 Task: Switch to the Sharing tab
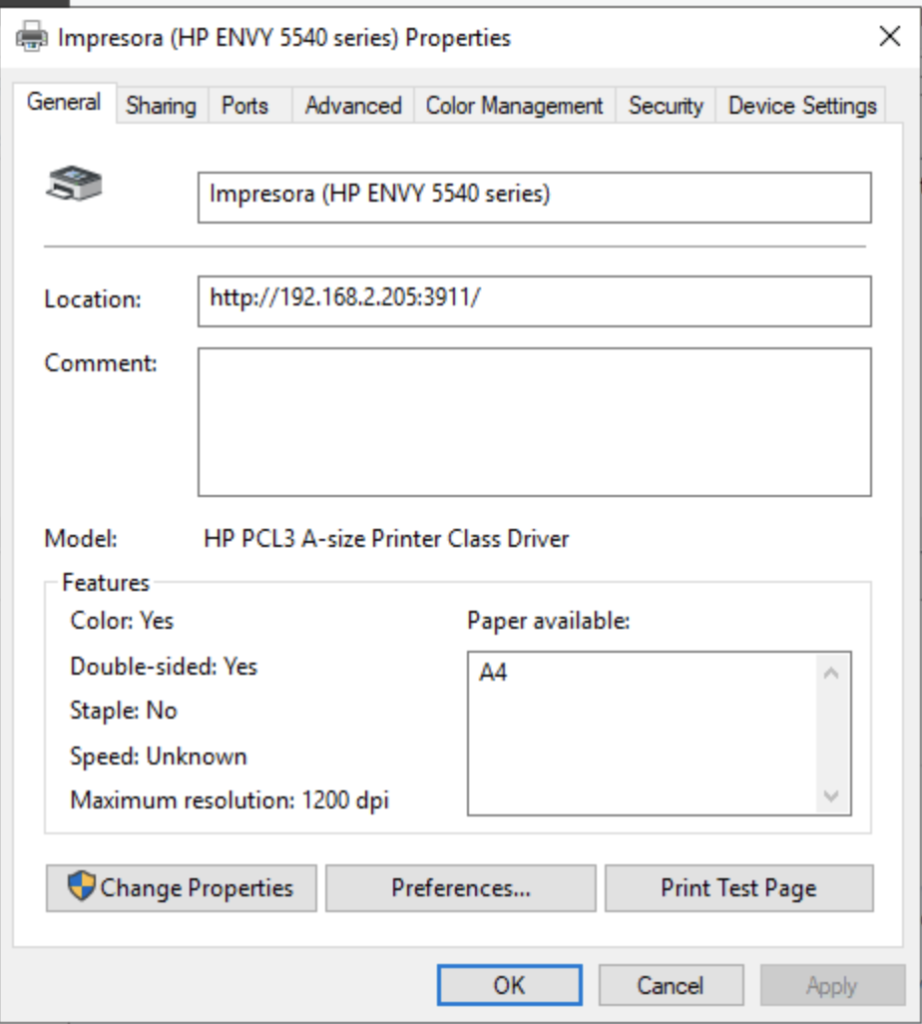[160, 105]
